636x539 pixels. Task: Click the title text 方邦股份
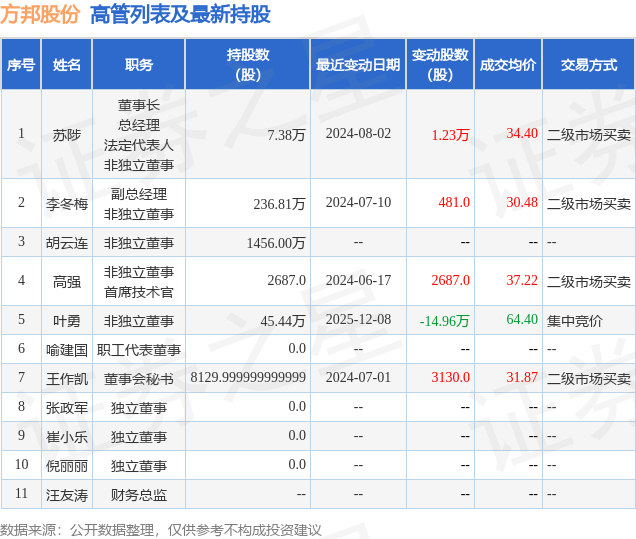click(x=40, y=15)
